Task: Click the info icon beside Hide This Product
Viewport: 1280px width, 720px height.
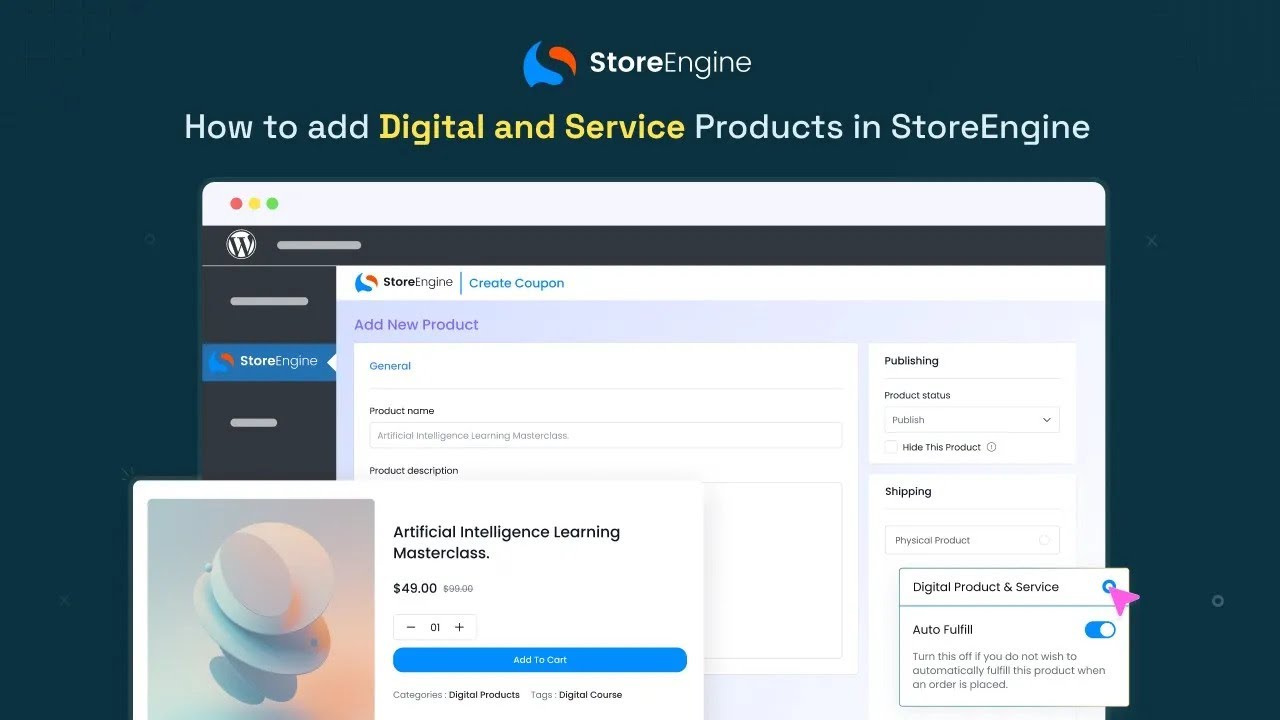Action: (992, 447)
